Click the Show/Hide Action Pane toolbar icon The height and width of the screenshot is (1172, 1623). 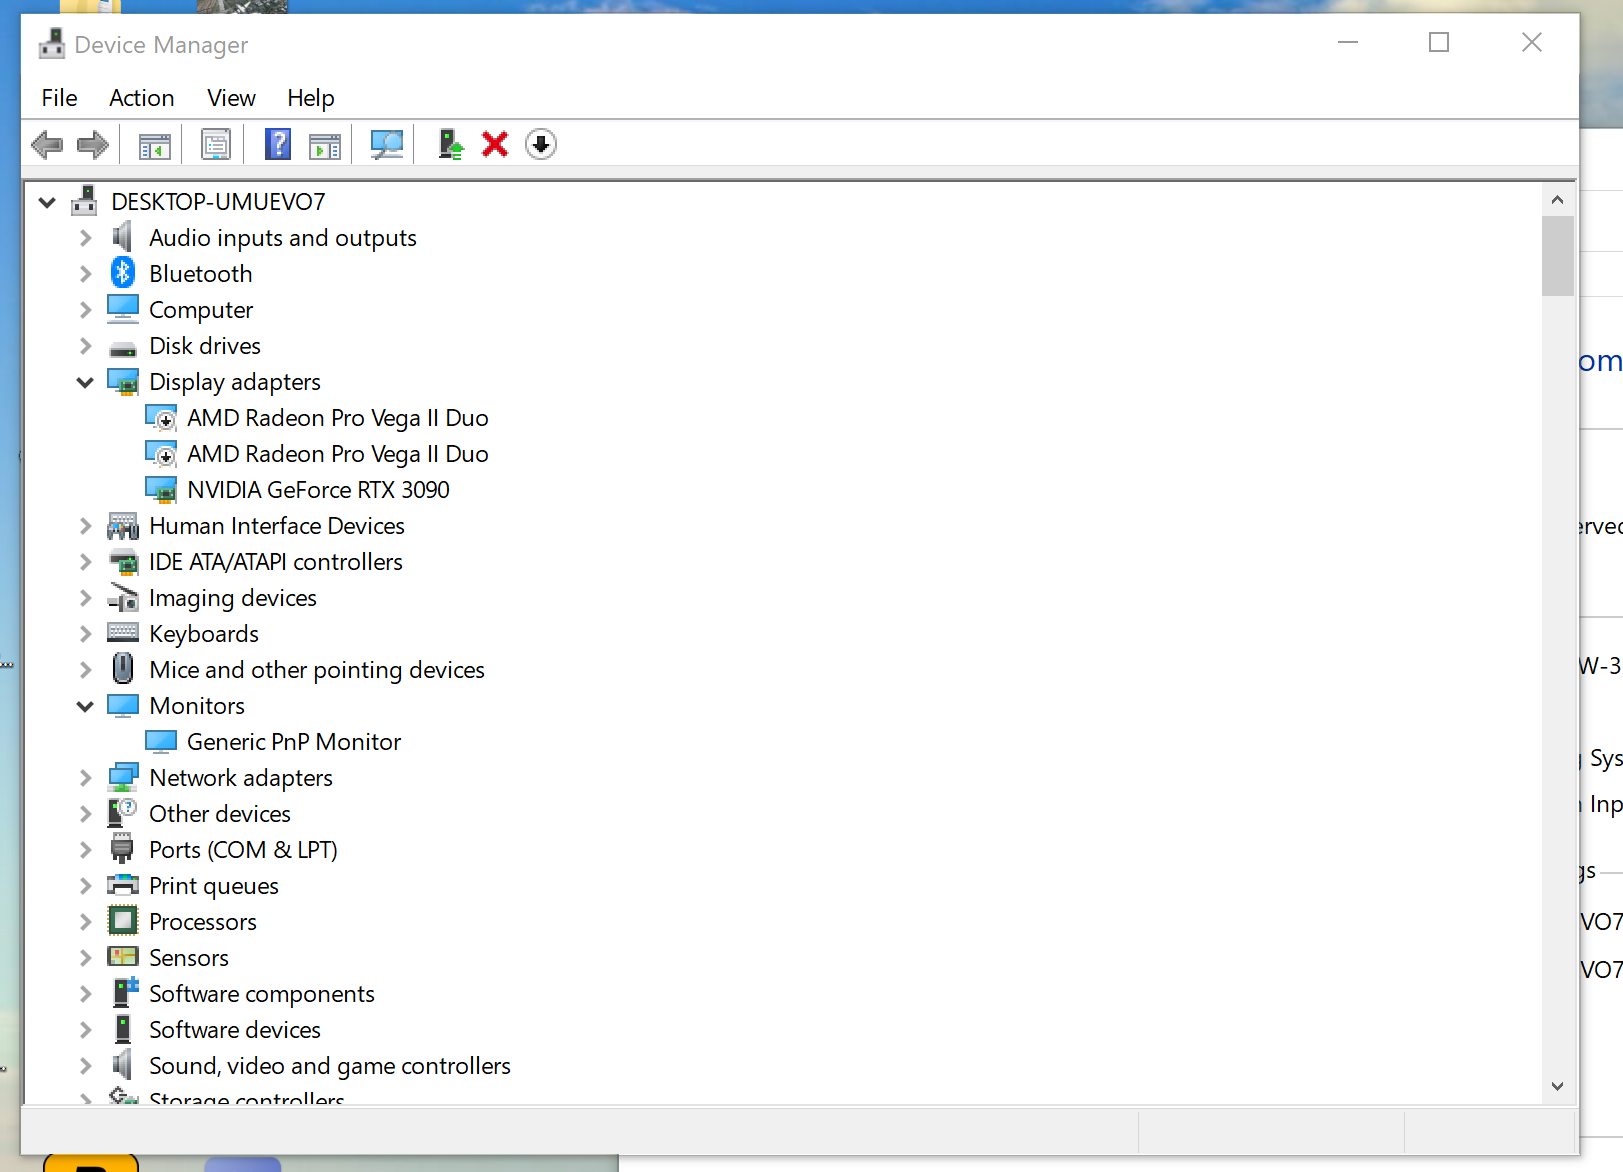pyautogui.click(x=325, y=145)
